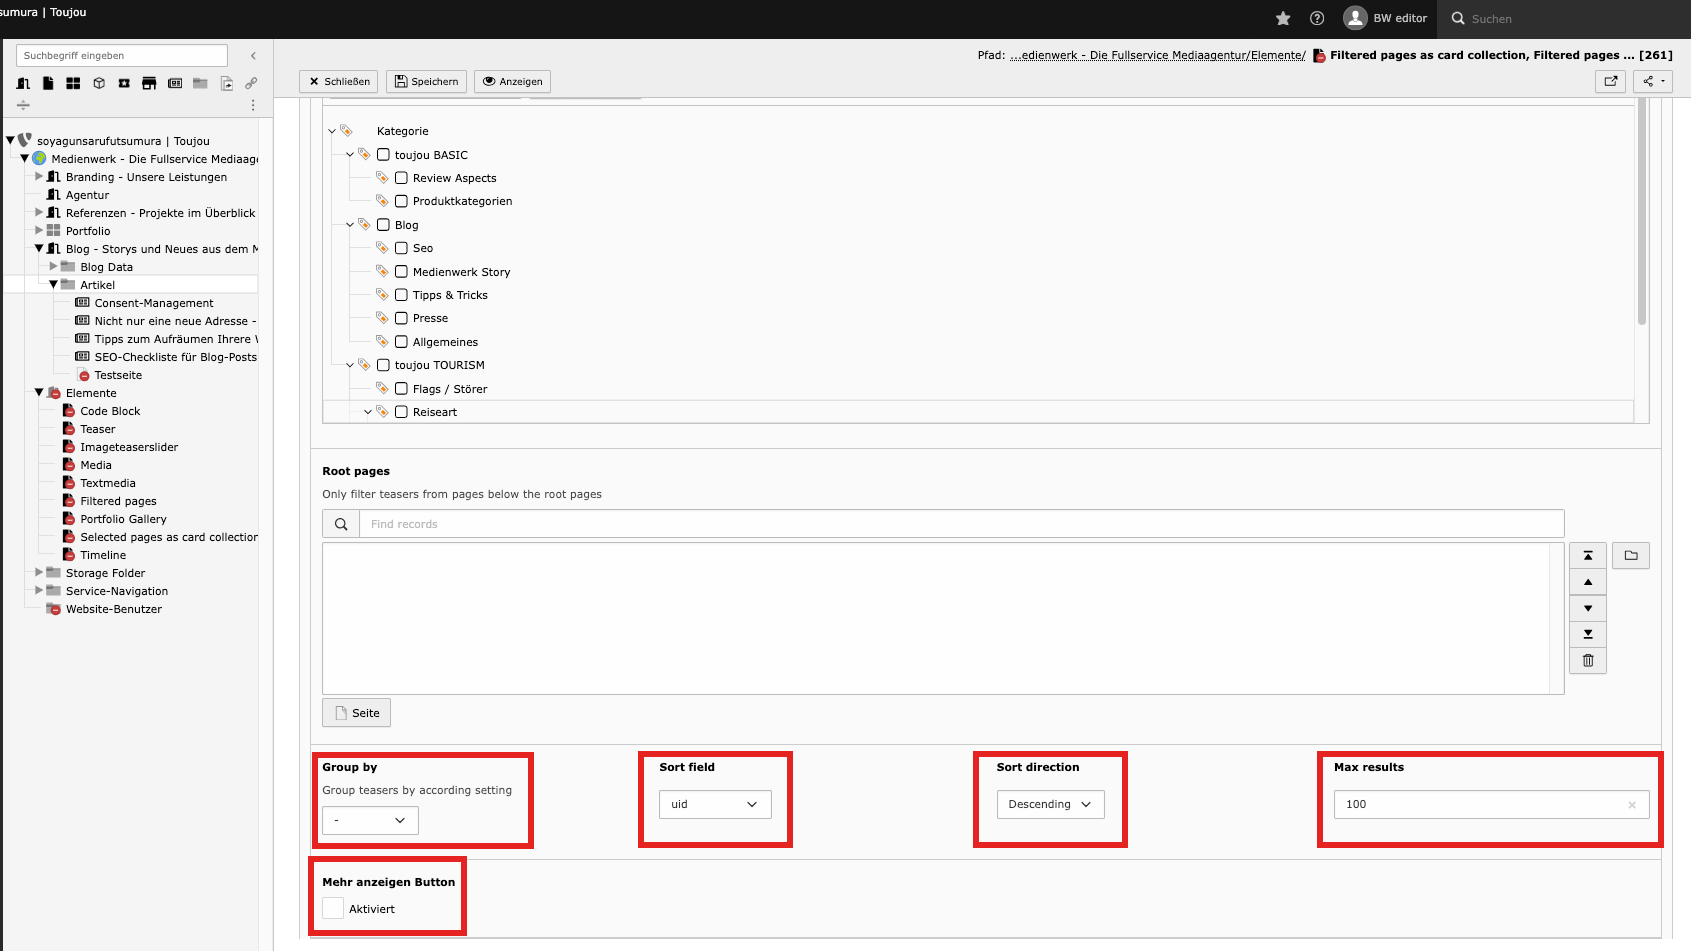Check the Medienwerk Story category
The height and width of the screenshot is (951, 1691).
click(x=401, y=272)
